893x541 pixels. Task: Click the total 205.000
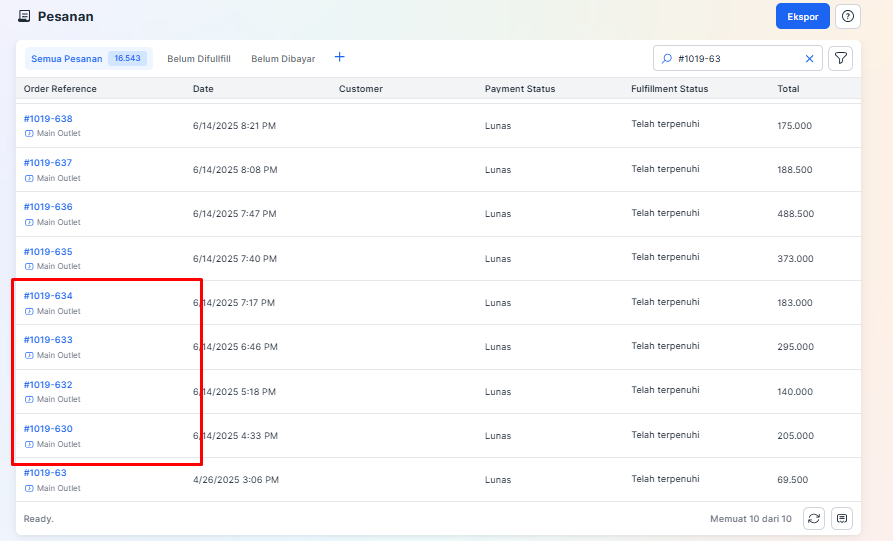point(795,436)
